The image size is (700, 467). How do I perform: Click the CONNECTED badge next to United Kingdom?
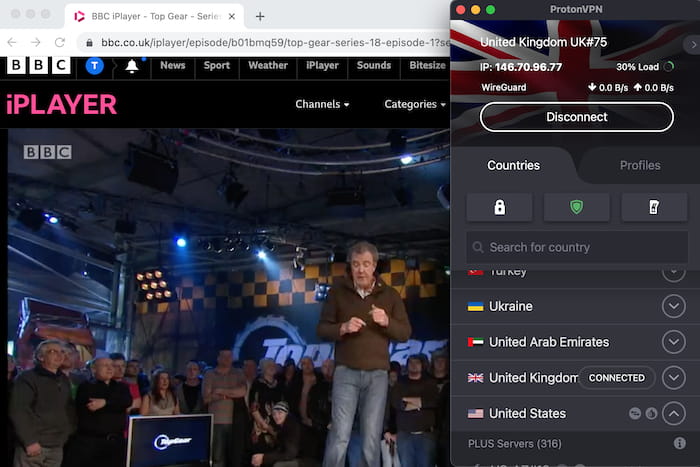617,378
